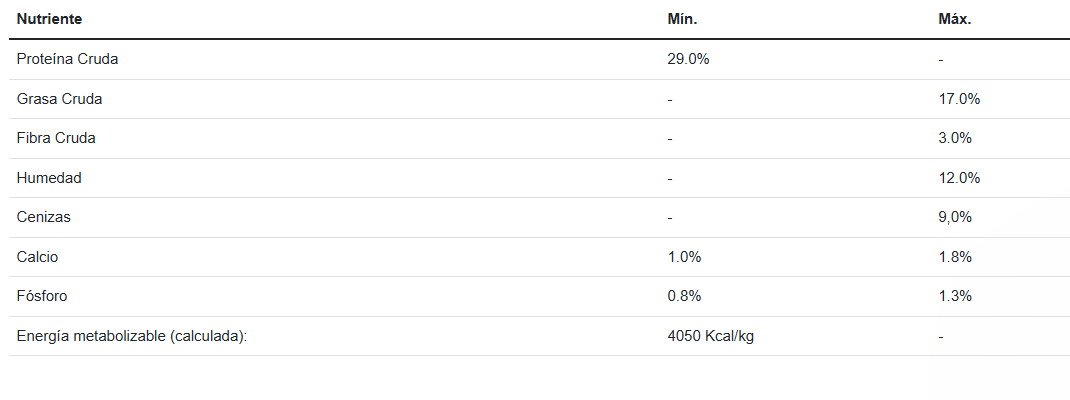Screen dimensions: 1070x400
Task: Click the 1.8% maximum calcium value
Action: pos(955,257)
